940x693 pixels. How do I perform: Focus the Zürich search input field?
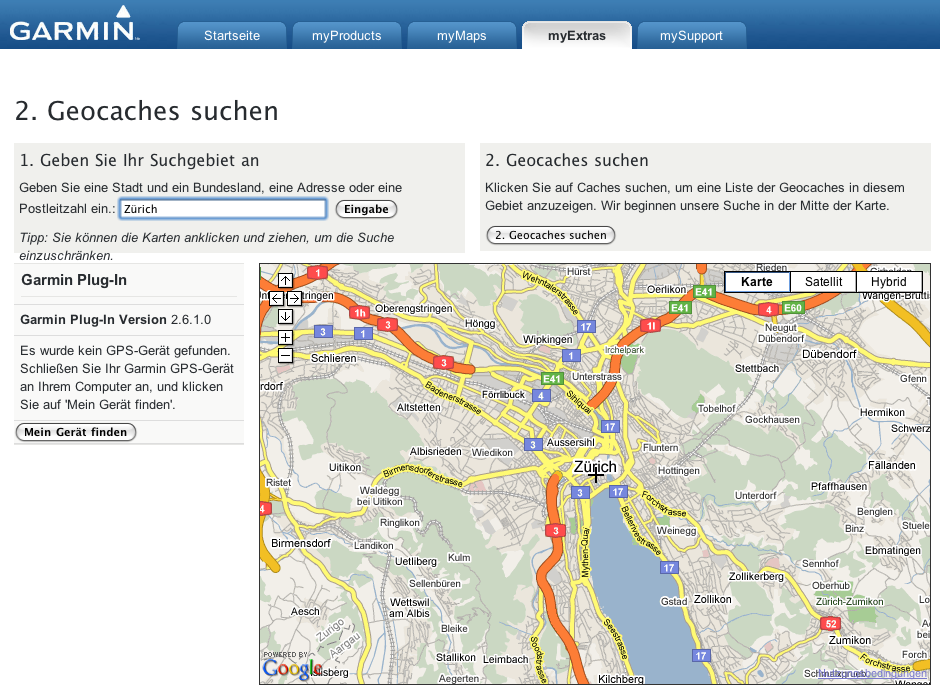[222, 209]
